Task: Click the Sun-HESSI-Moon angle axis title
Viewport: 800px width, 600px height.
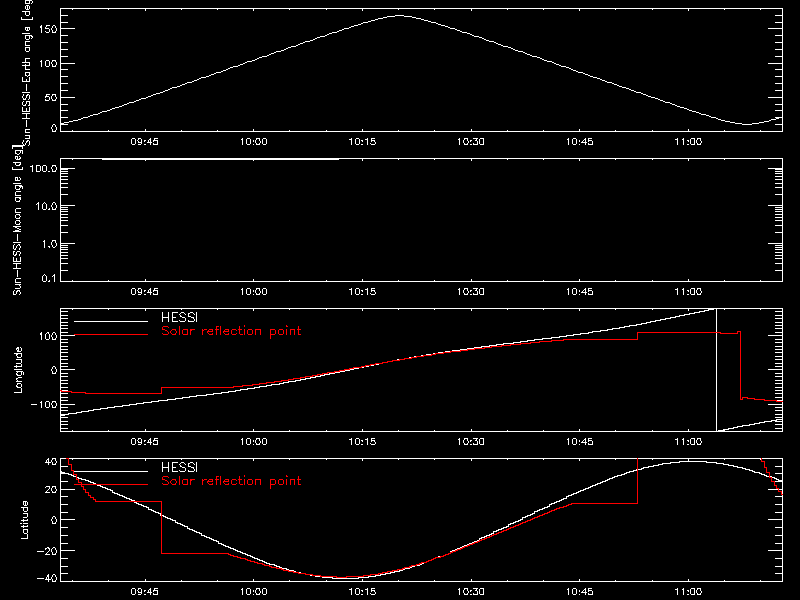Action: [17, 220]
